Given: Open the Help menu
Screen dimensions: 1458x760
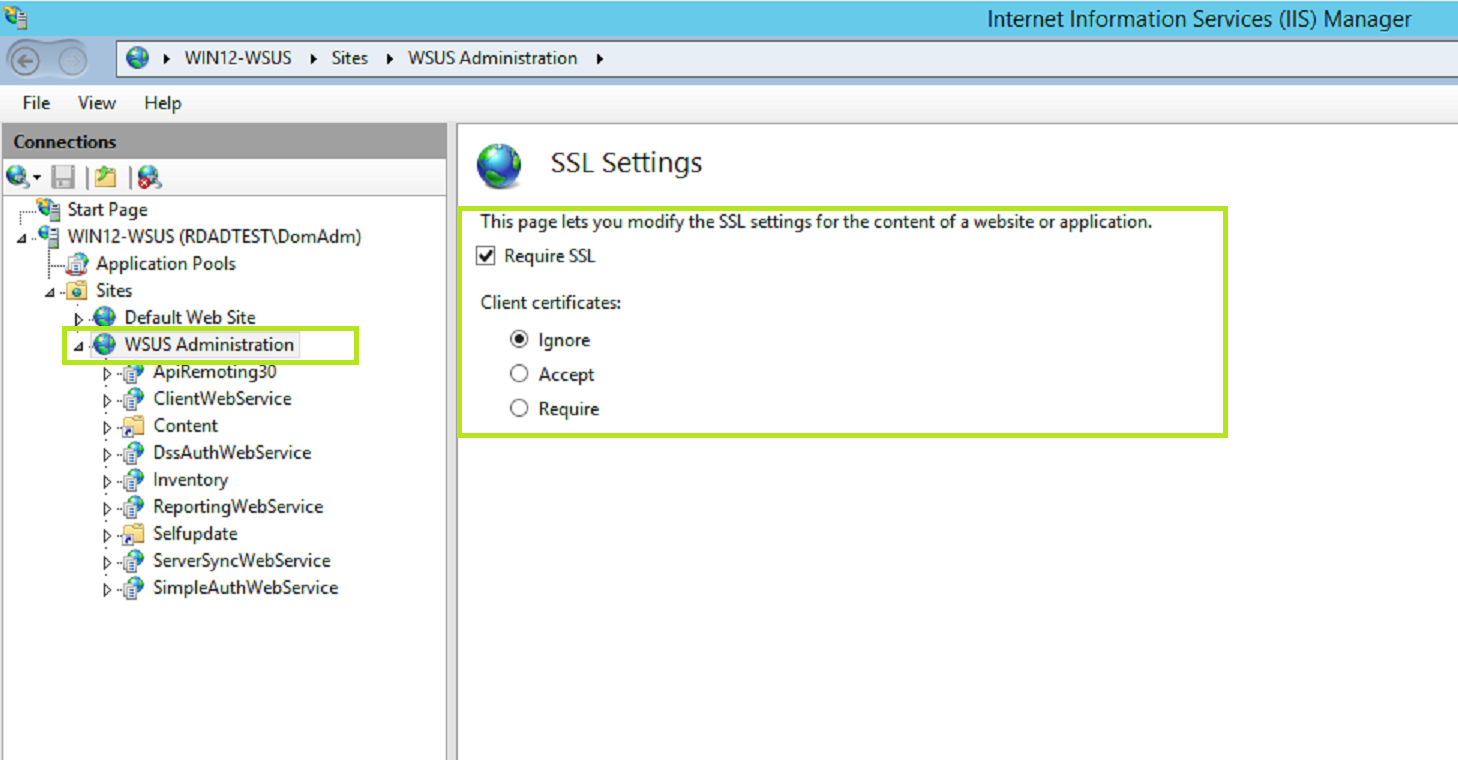Looking at the screenshot, I should pyautogui.click(x=163, y=103).
